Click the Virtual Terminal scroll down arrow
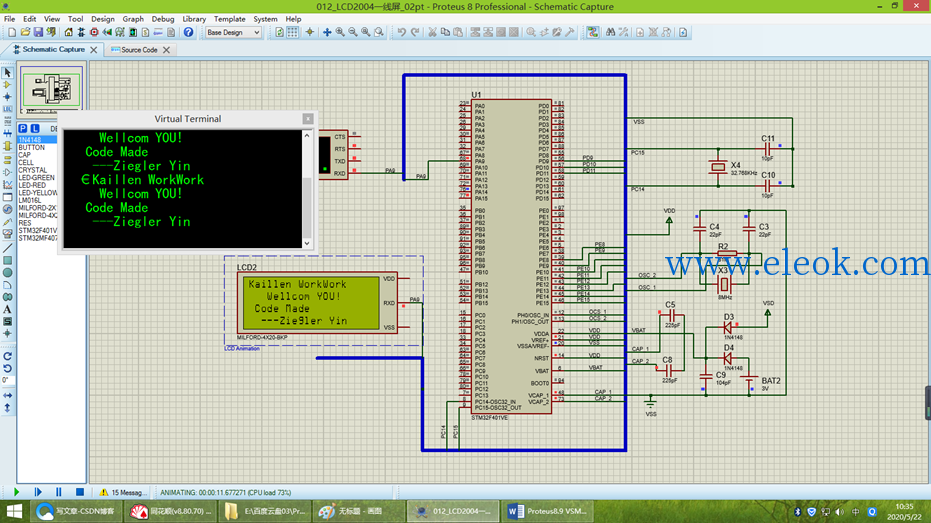The height and width of the screenshot is (523, 931). pos(307,243)
